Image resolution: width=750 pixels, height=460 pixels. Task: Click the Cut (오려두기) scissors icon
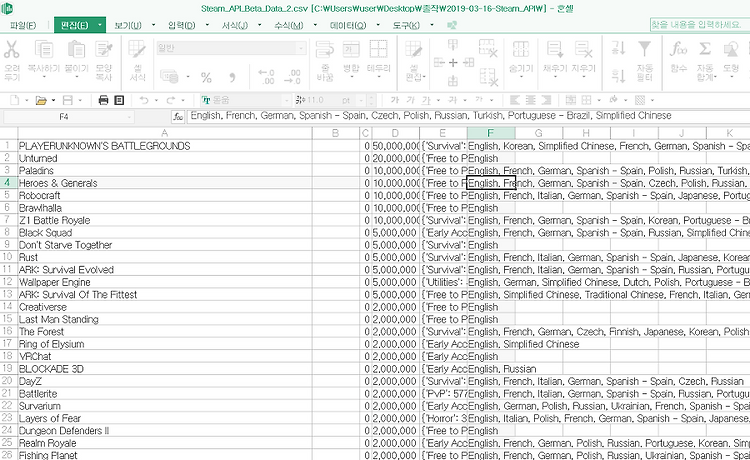click(11, 49)
